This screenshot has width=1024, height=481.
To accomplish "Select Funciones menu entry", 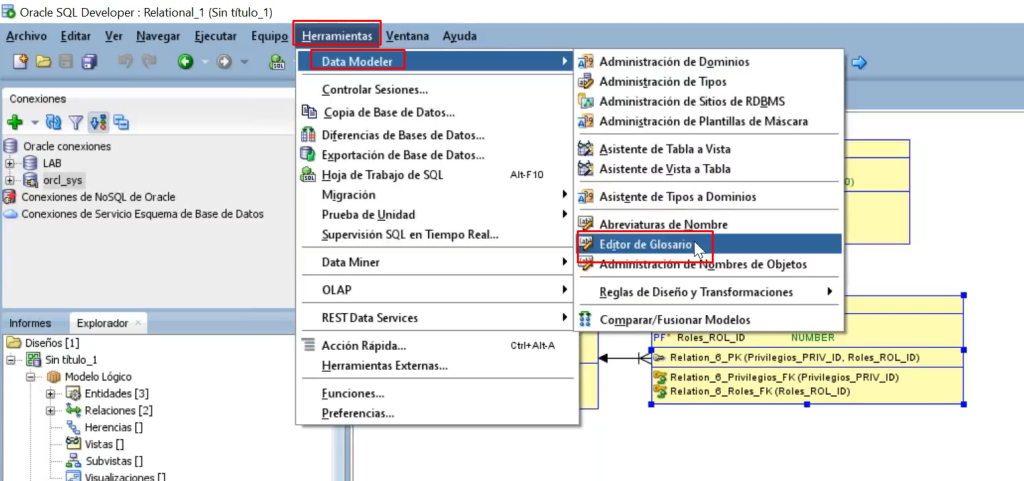I will (x=436, y=394).
